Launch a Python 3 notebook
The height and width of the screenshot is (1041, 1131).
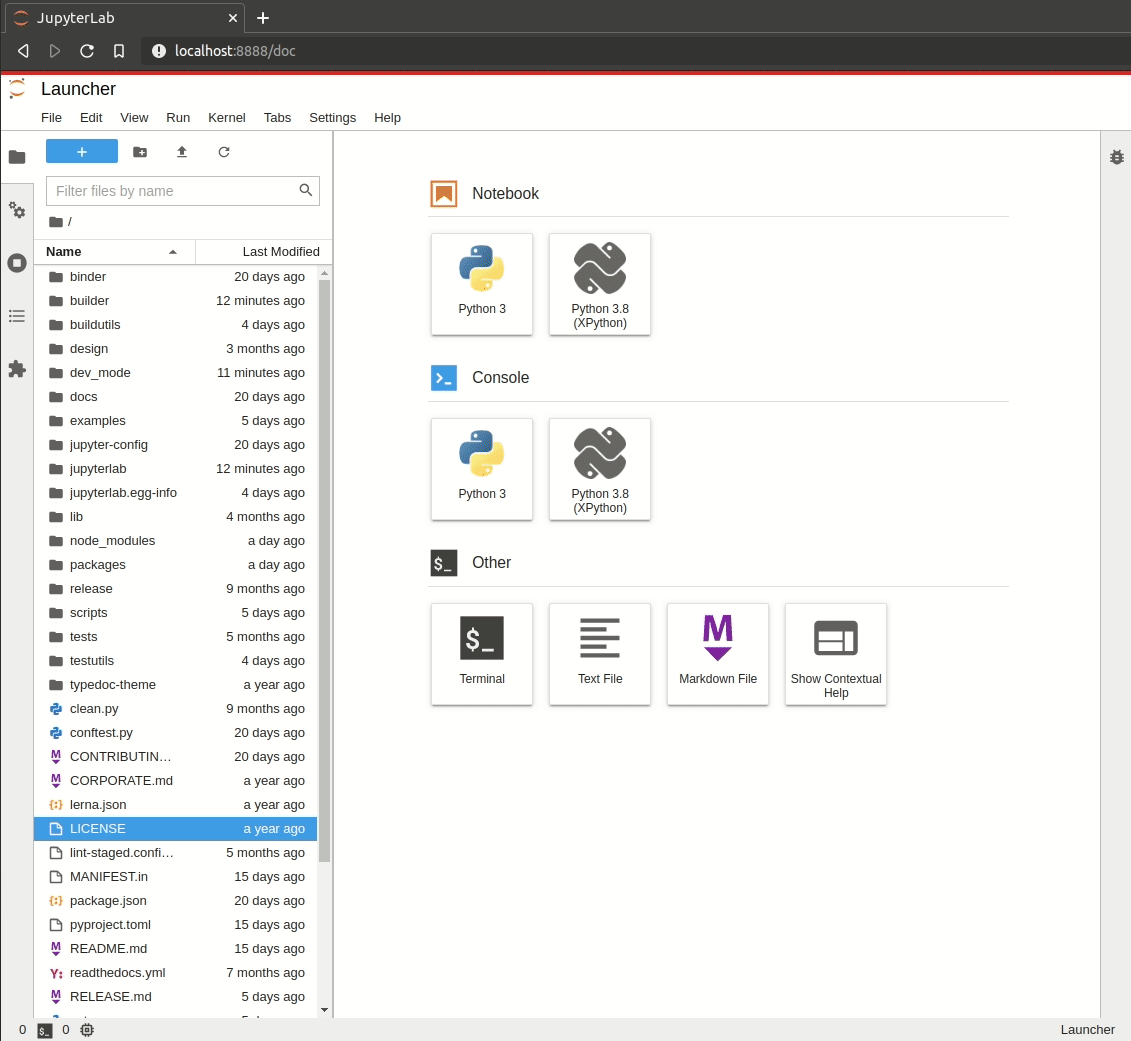pyautogui.click(x=482, y=284)
